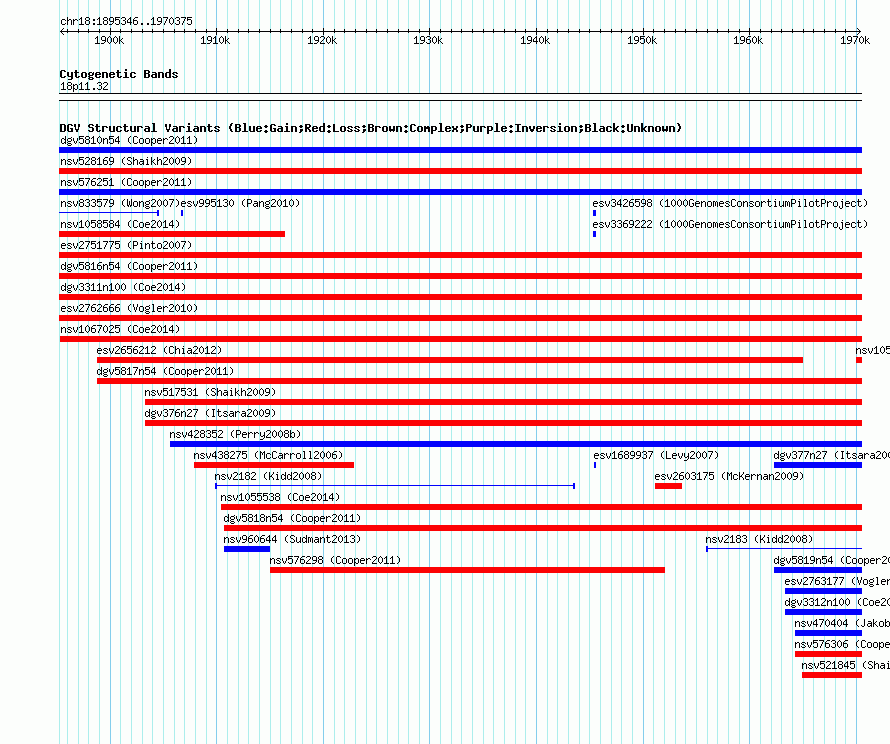
Task: Click the nsv521845 variant label
Action: coord(845,665)
